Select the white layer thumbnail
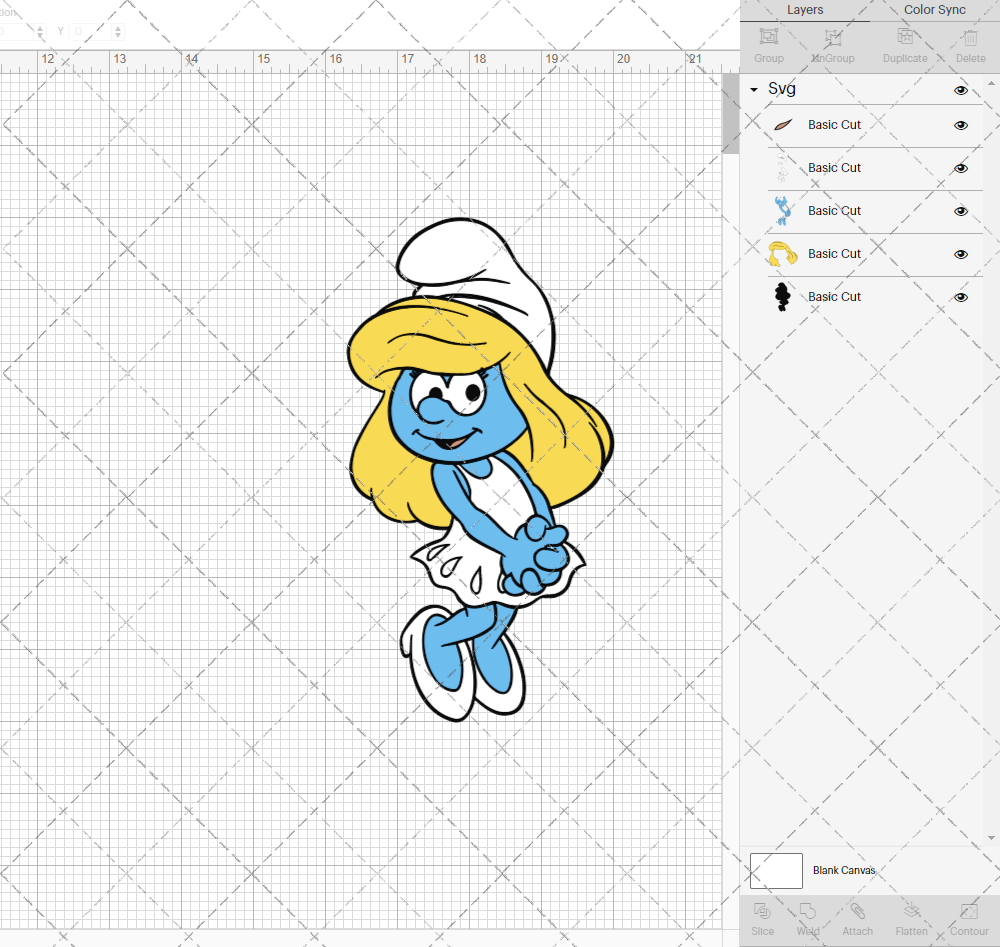The image size is (1000, 947). (x=783, y=168)
